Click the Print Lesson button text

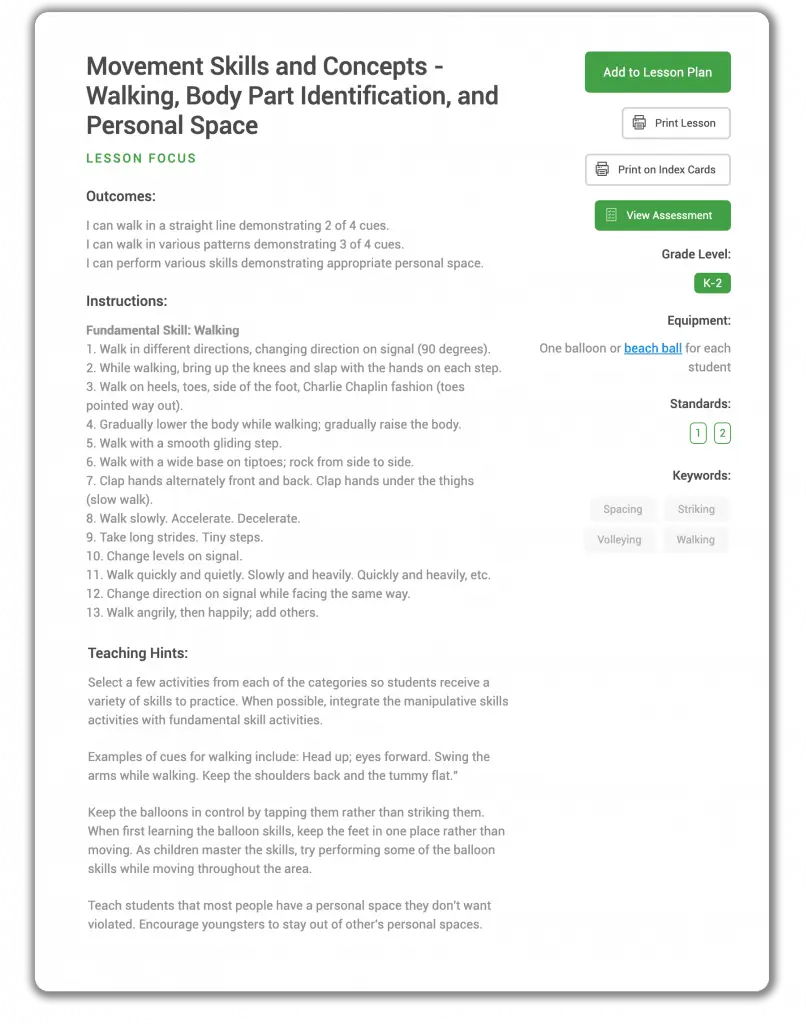tap(685, 123)
